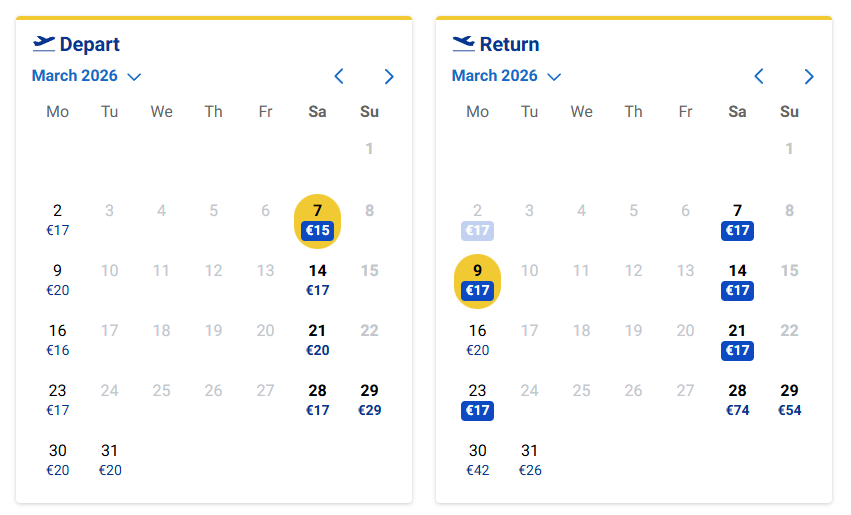Choose return date March 28 at €74
This screenshot has height=515, width=851.
coord(738,400)
